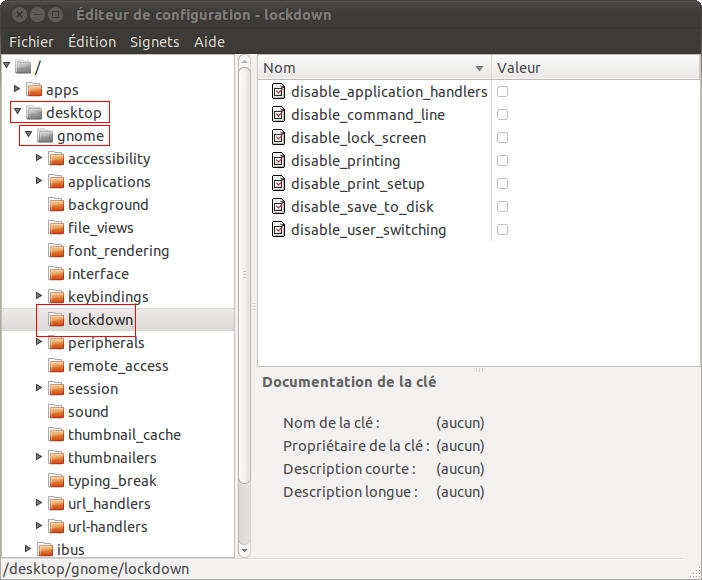This screenshot has width=702, height=580.
Task: Click the root folder icon
Action: (x=23, y=67)
